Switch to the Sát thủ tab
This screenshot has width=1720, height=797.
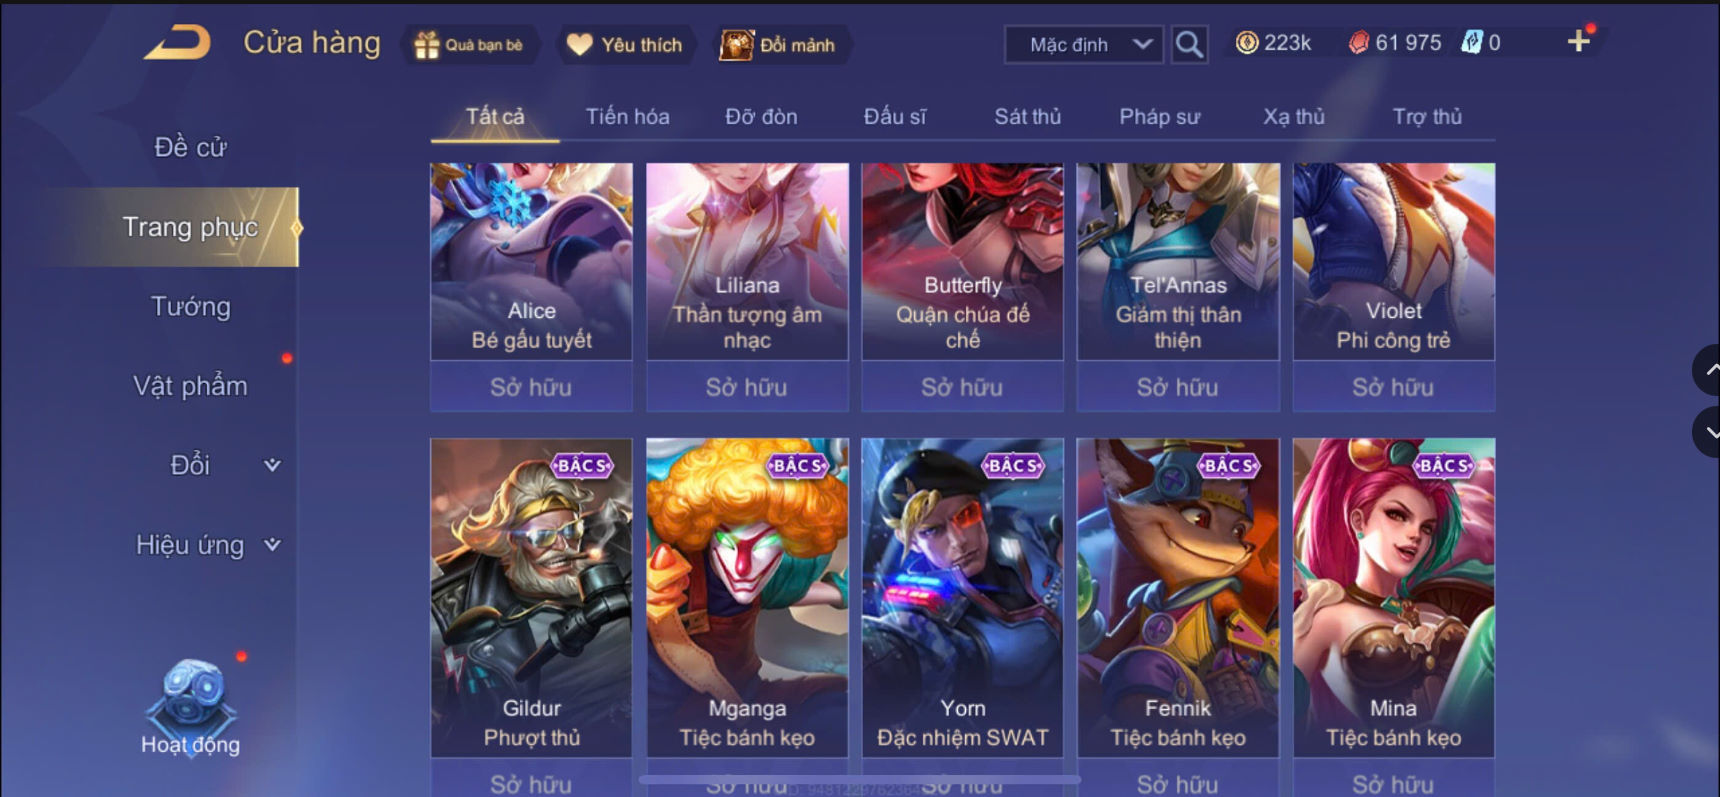point(1027,117)
